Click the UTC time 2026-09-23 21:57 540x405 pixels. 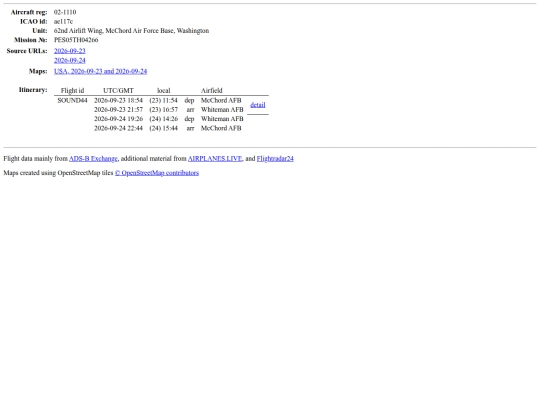[118, 110]
